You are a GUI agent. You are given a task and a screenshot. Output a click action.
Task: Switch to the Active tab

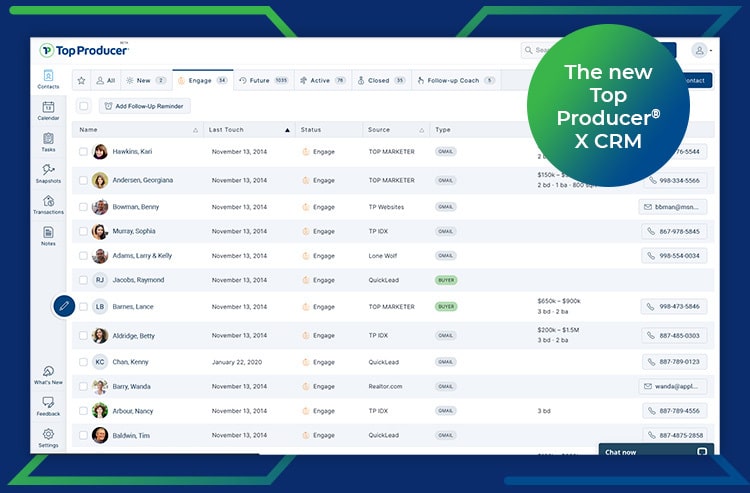[323, 80]
